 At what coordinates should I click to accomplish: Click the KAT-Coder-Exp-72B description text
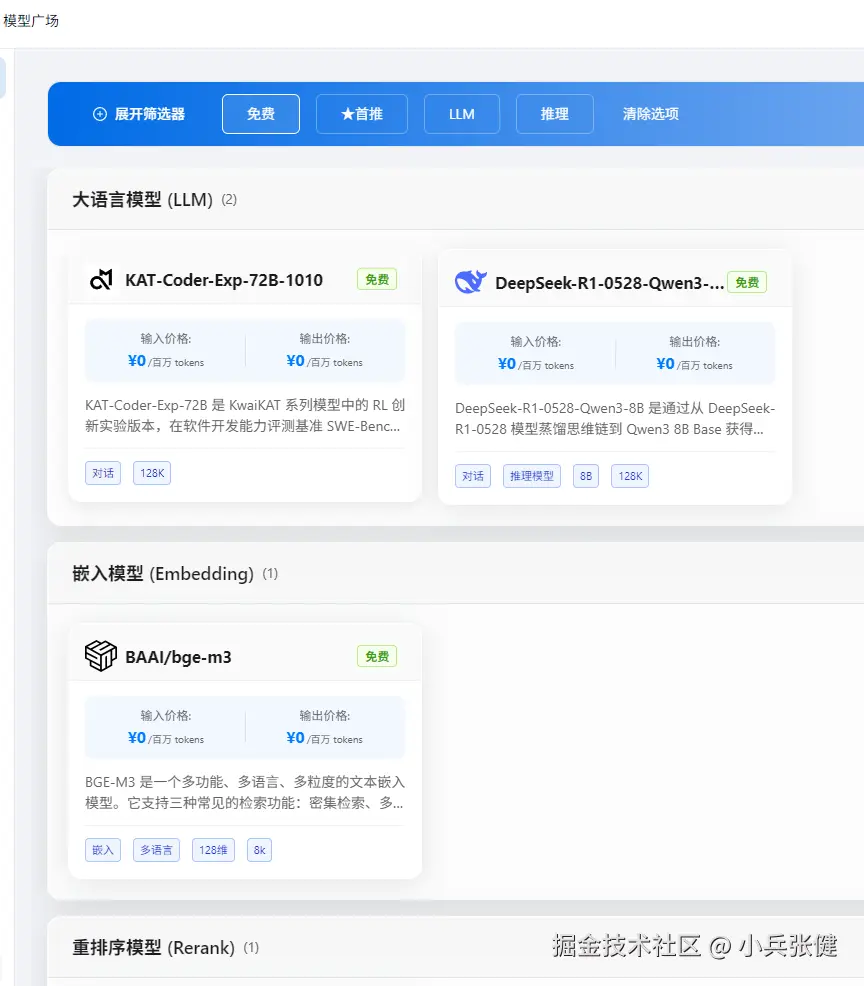pyautogui.click(x=245, y=416)
